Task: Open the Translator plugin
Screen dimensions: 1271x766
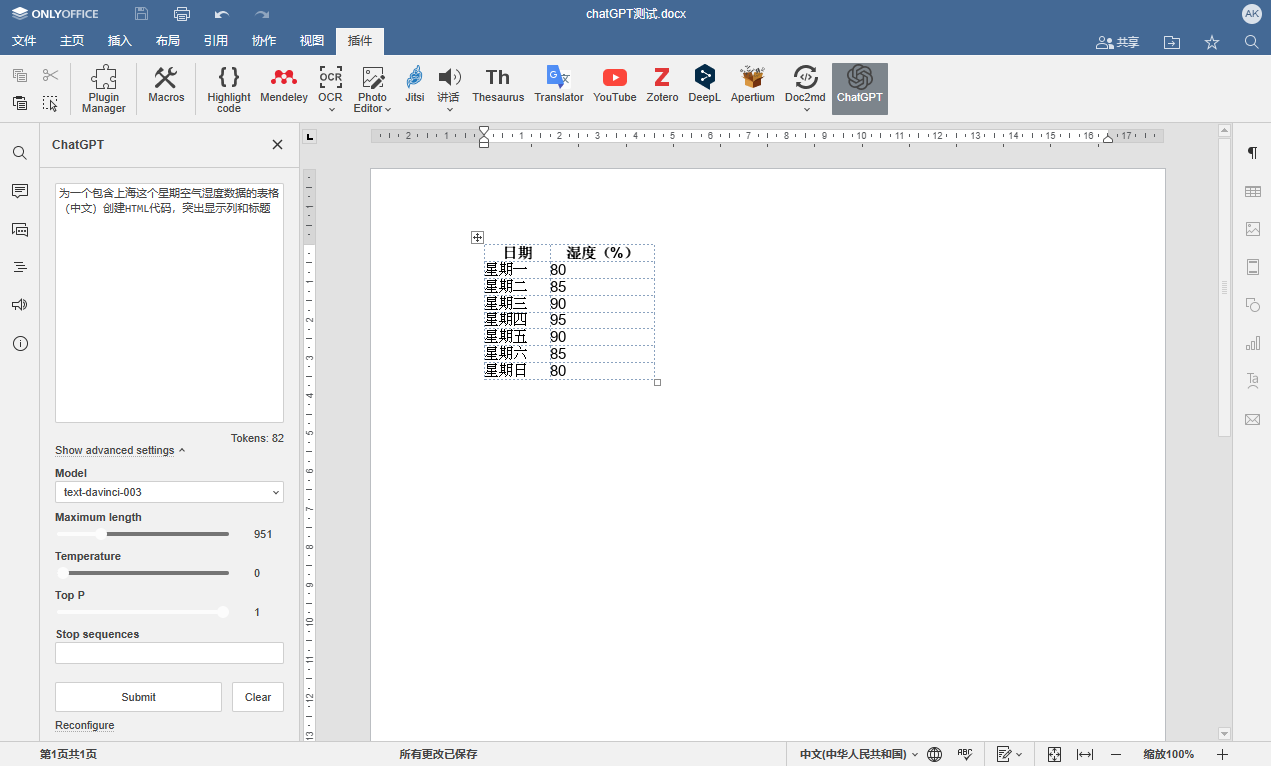Action: (x=559, y=85)
